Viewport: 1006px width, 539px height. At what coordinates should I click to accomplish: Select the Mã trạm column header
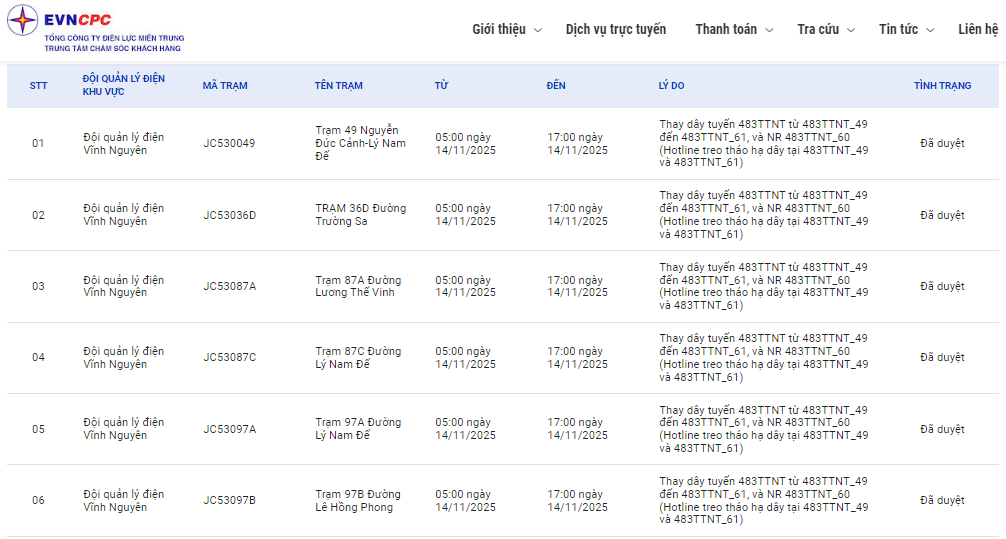[x=225, y=86]
